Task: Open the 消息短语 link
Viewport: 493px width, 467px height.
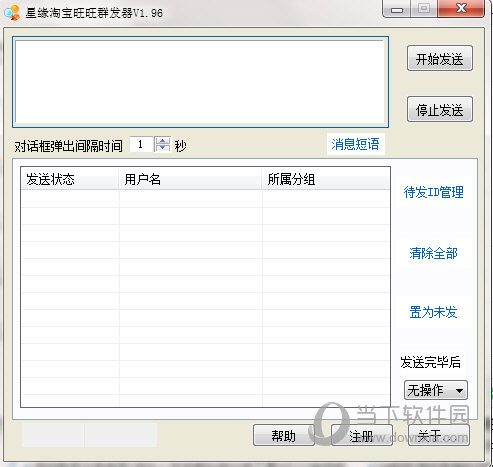Action: pyautogui.click(x=355, y=144)
